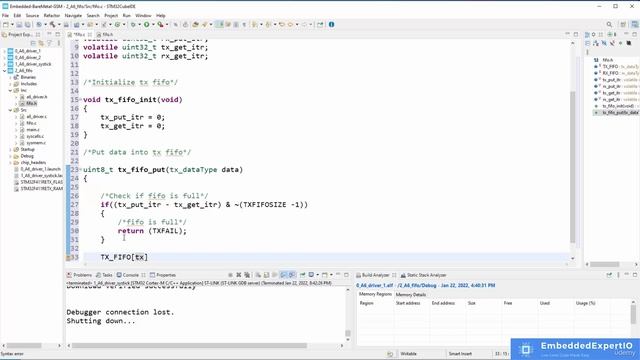Click the editor vertical scrollbar
This screenshot has width=640, height=360.
point(573,167)
